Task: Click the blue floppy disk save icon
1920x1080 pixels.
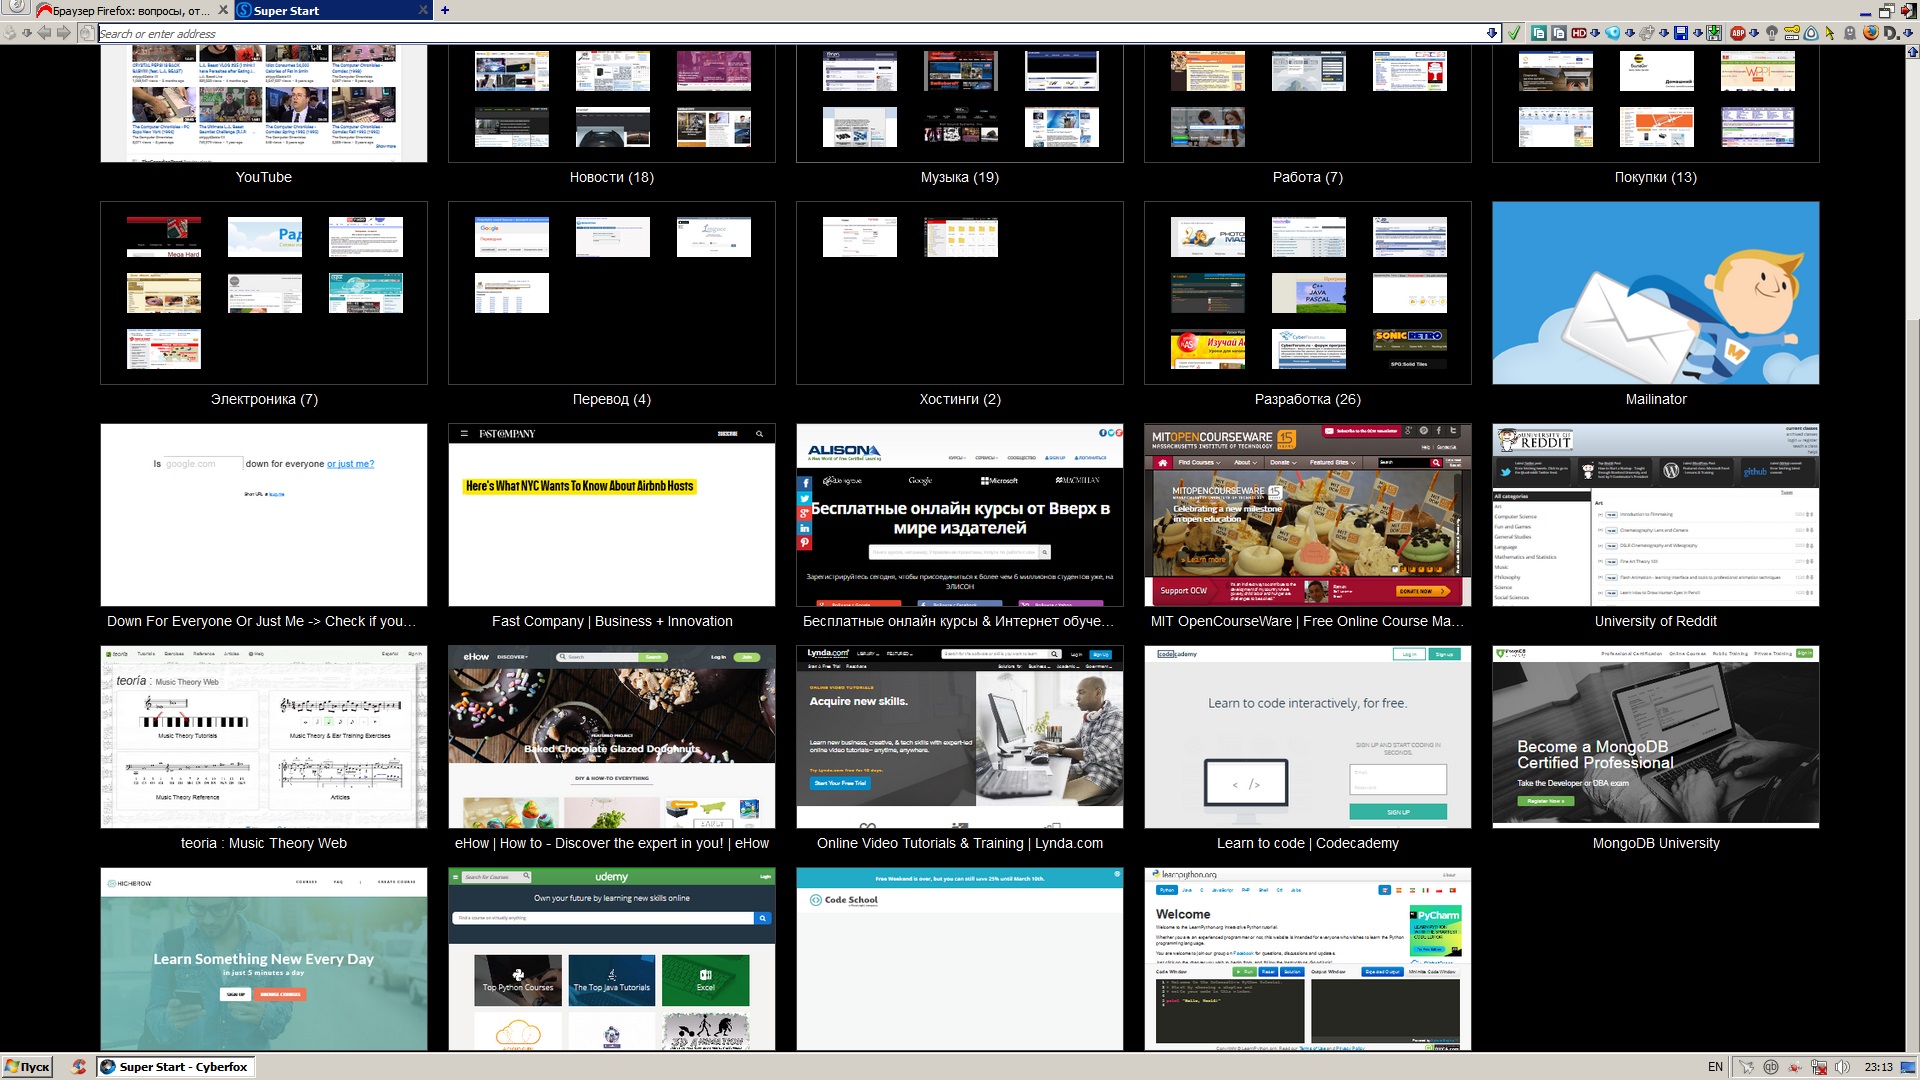Action: coord(1681,33)
